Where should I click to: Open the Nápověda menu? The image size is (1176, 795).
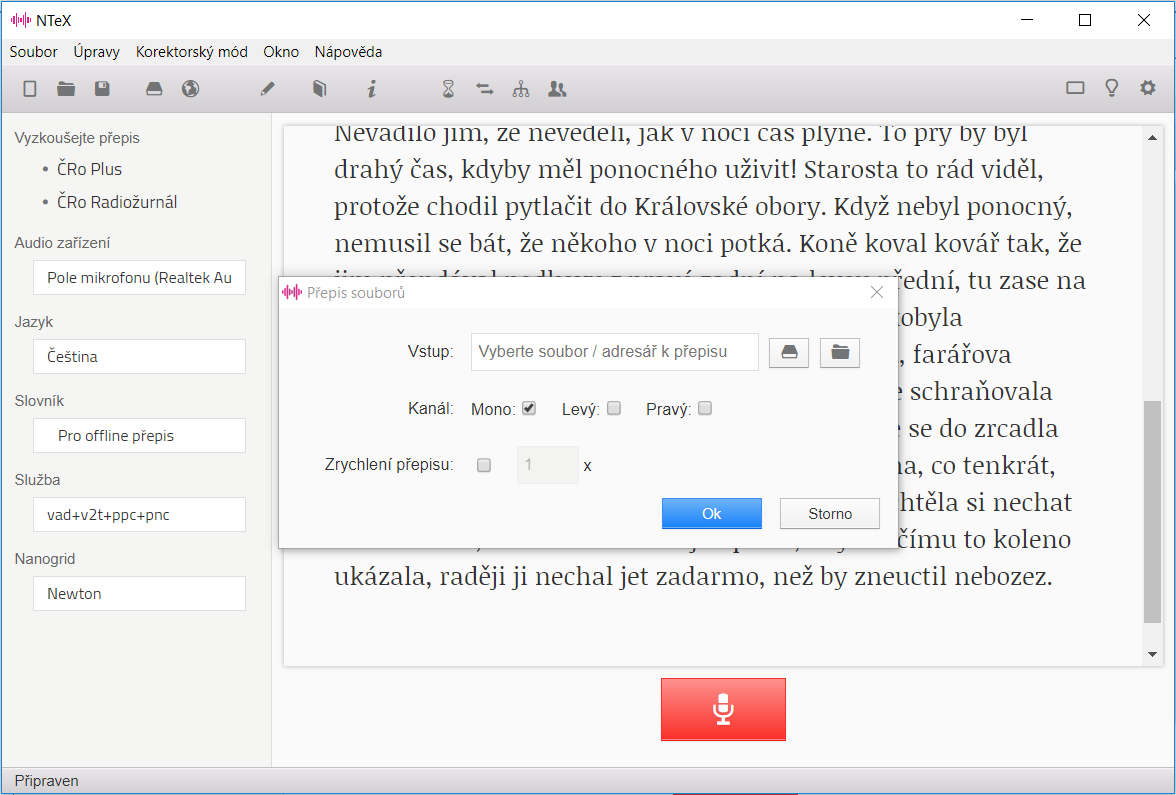pyautogui.click(x=348, y=52)
